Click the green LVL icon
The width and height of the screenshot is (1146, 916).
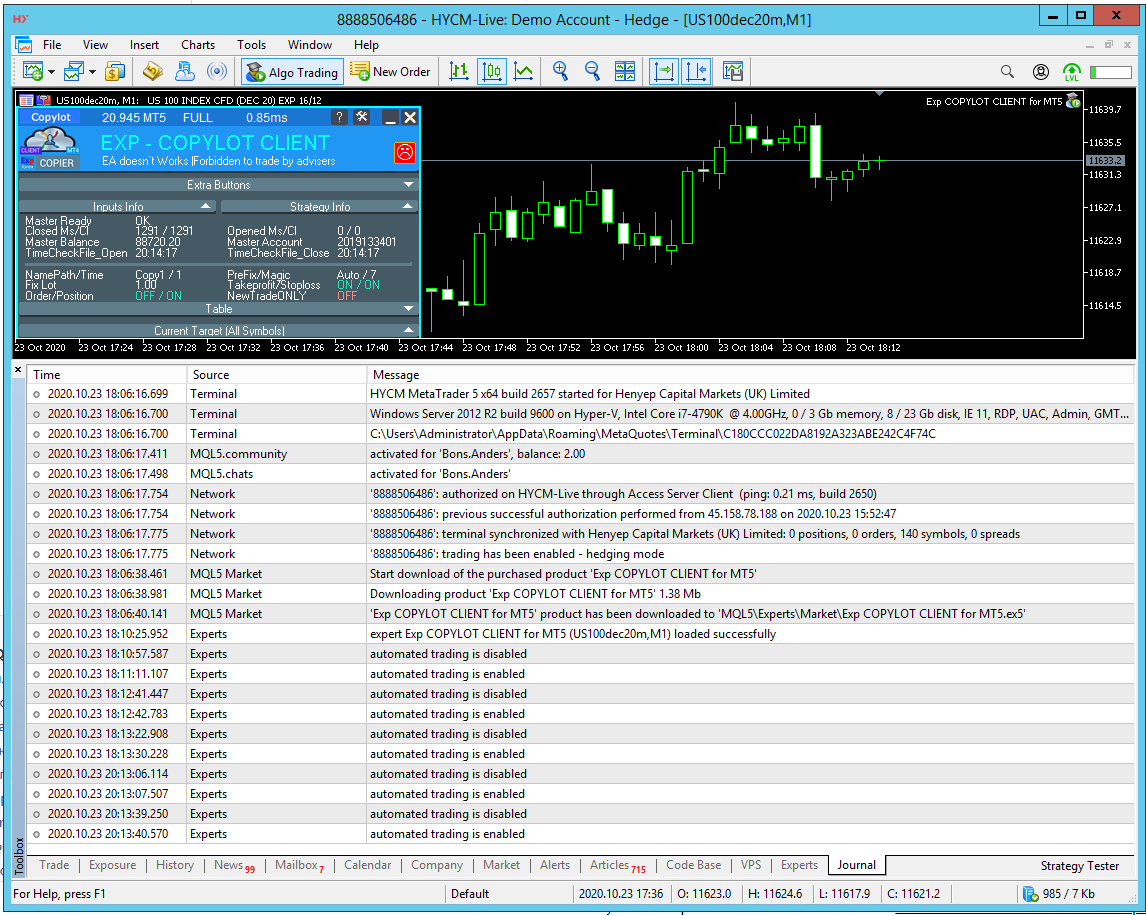click(1071, 72)
